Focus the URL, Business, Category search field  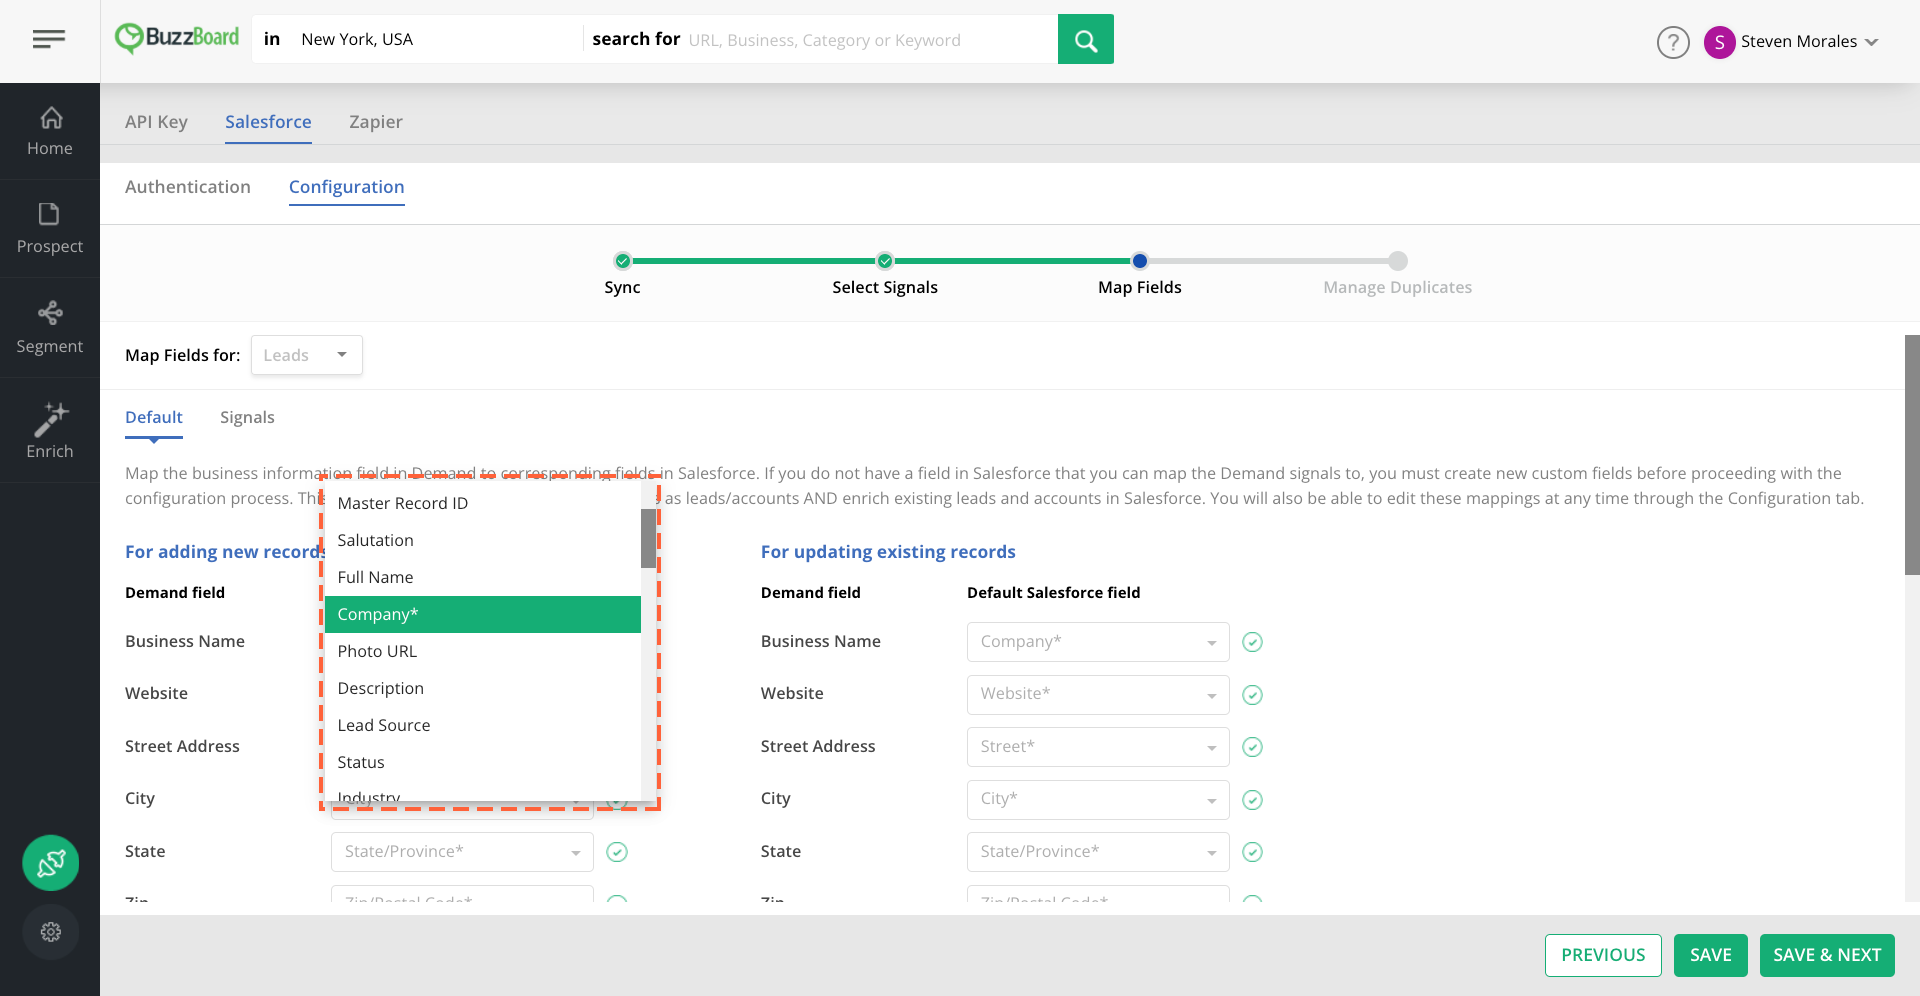868,40
